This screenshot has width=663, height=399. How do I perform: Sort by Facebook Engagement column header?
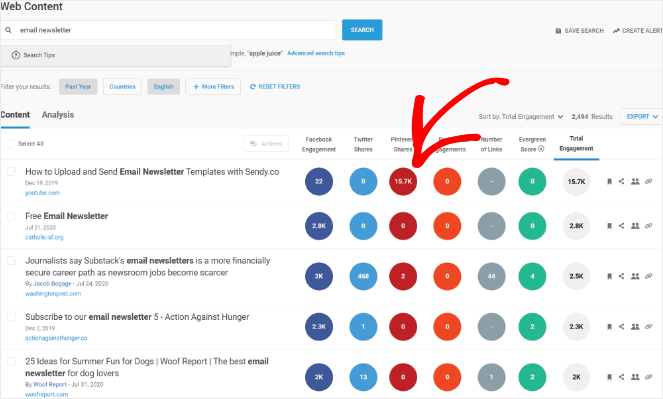(319, 144)
